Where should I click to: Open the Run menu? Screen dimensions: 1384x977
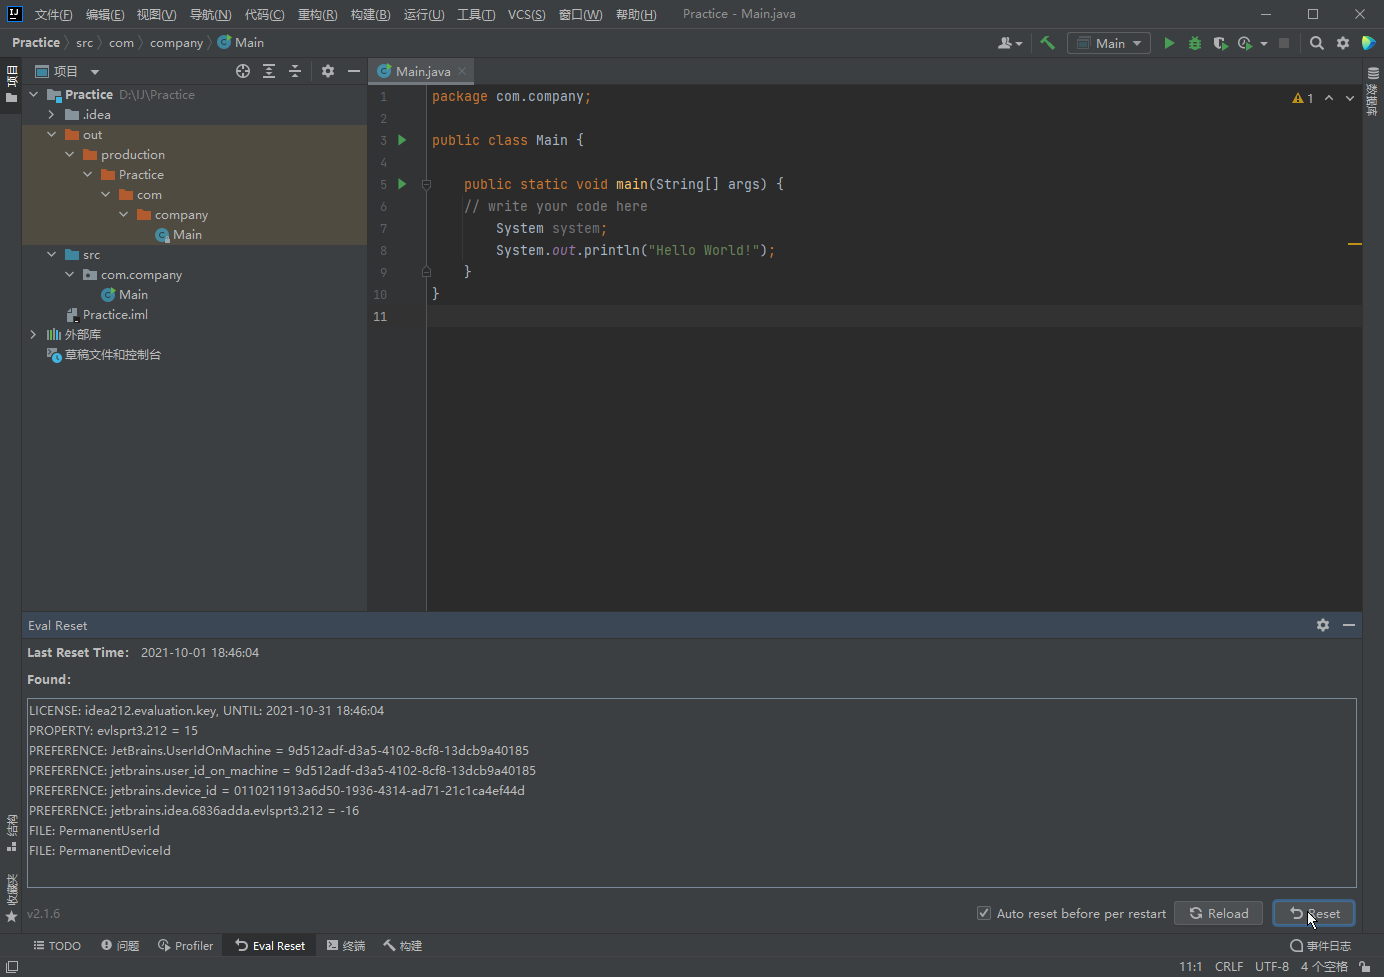(424, 14)
